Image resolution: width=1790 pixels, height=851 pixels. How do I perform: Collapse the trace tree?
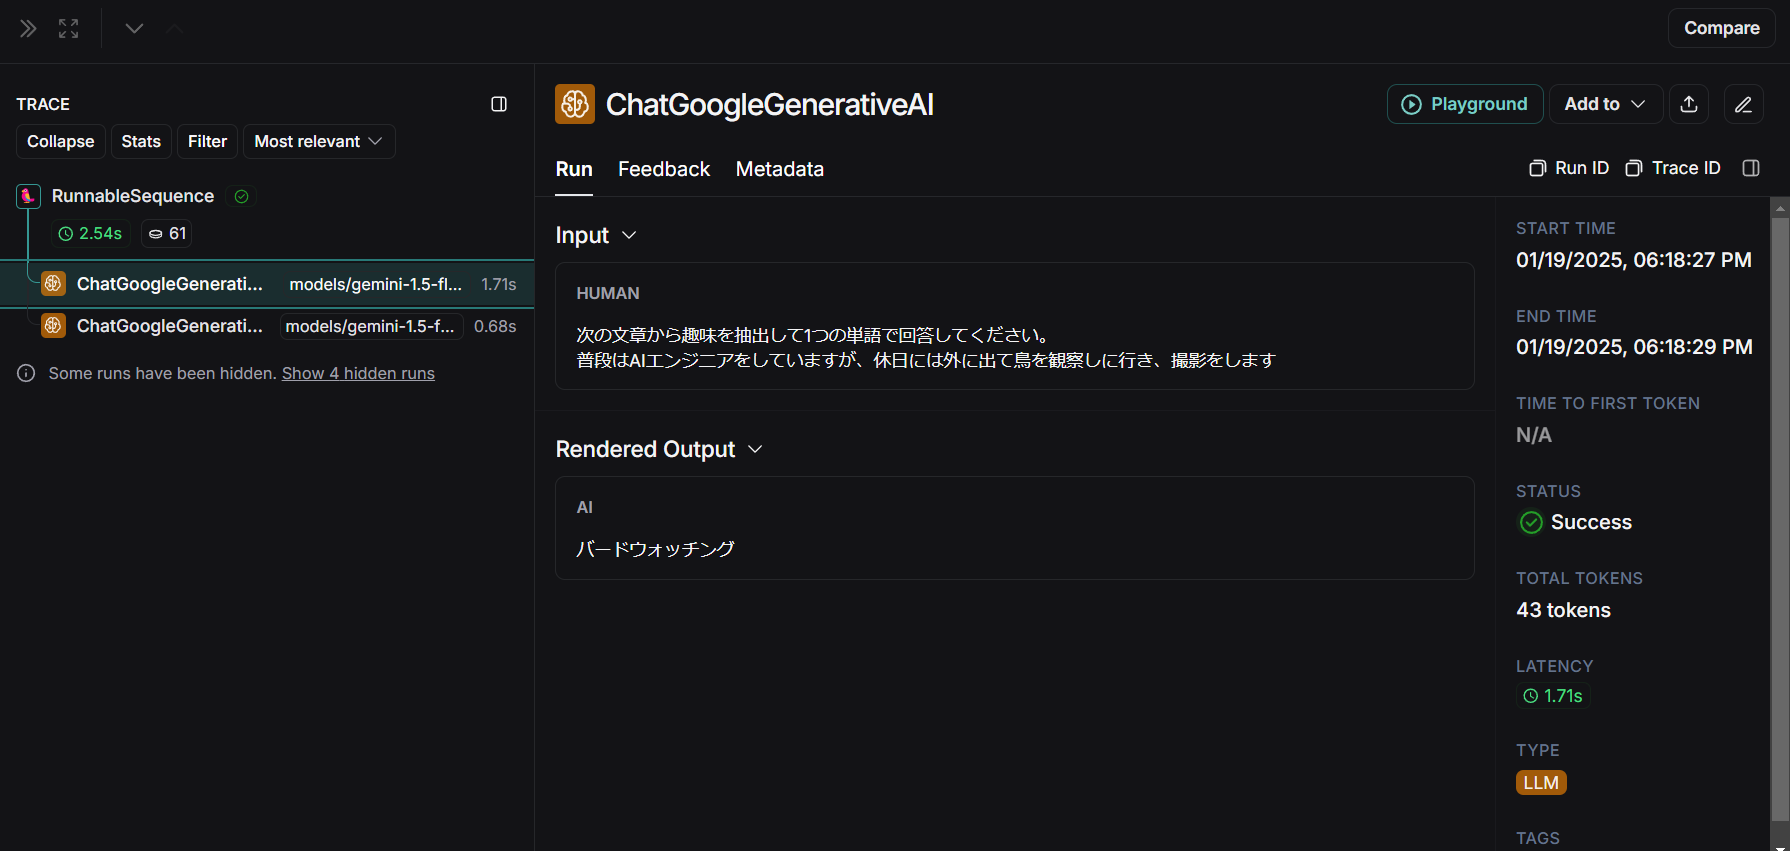(61, 141)
